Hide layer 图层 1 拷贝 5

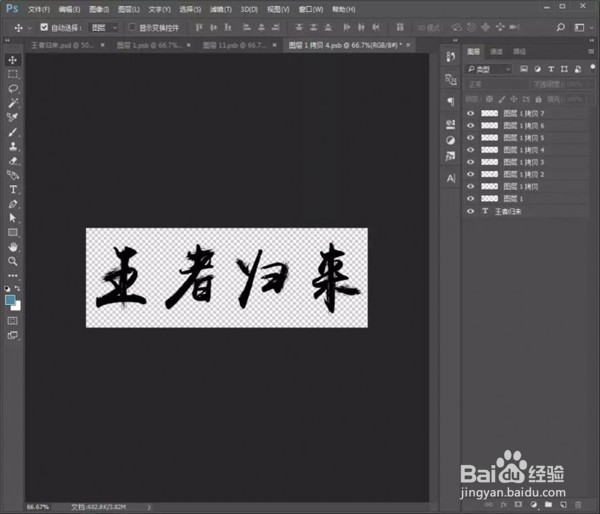471,138
